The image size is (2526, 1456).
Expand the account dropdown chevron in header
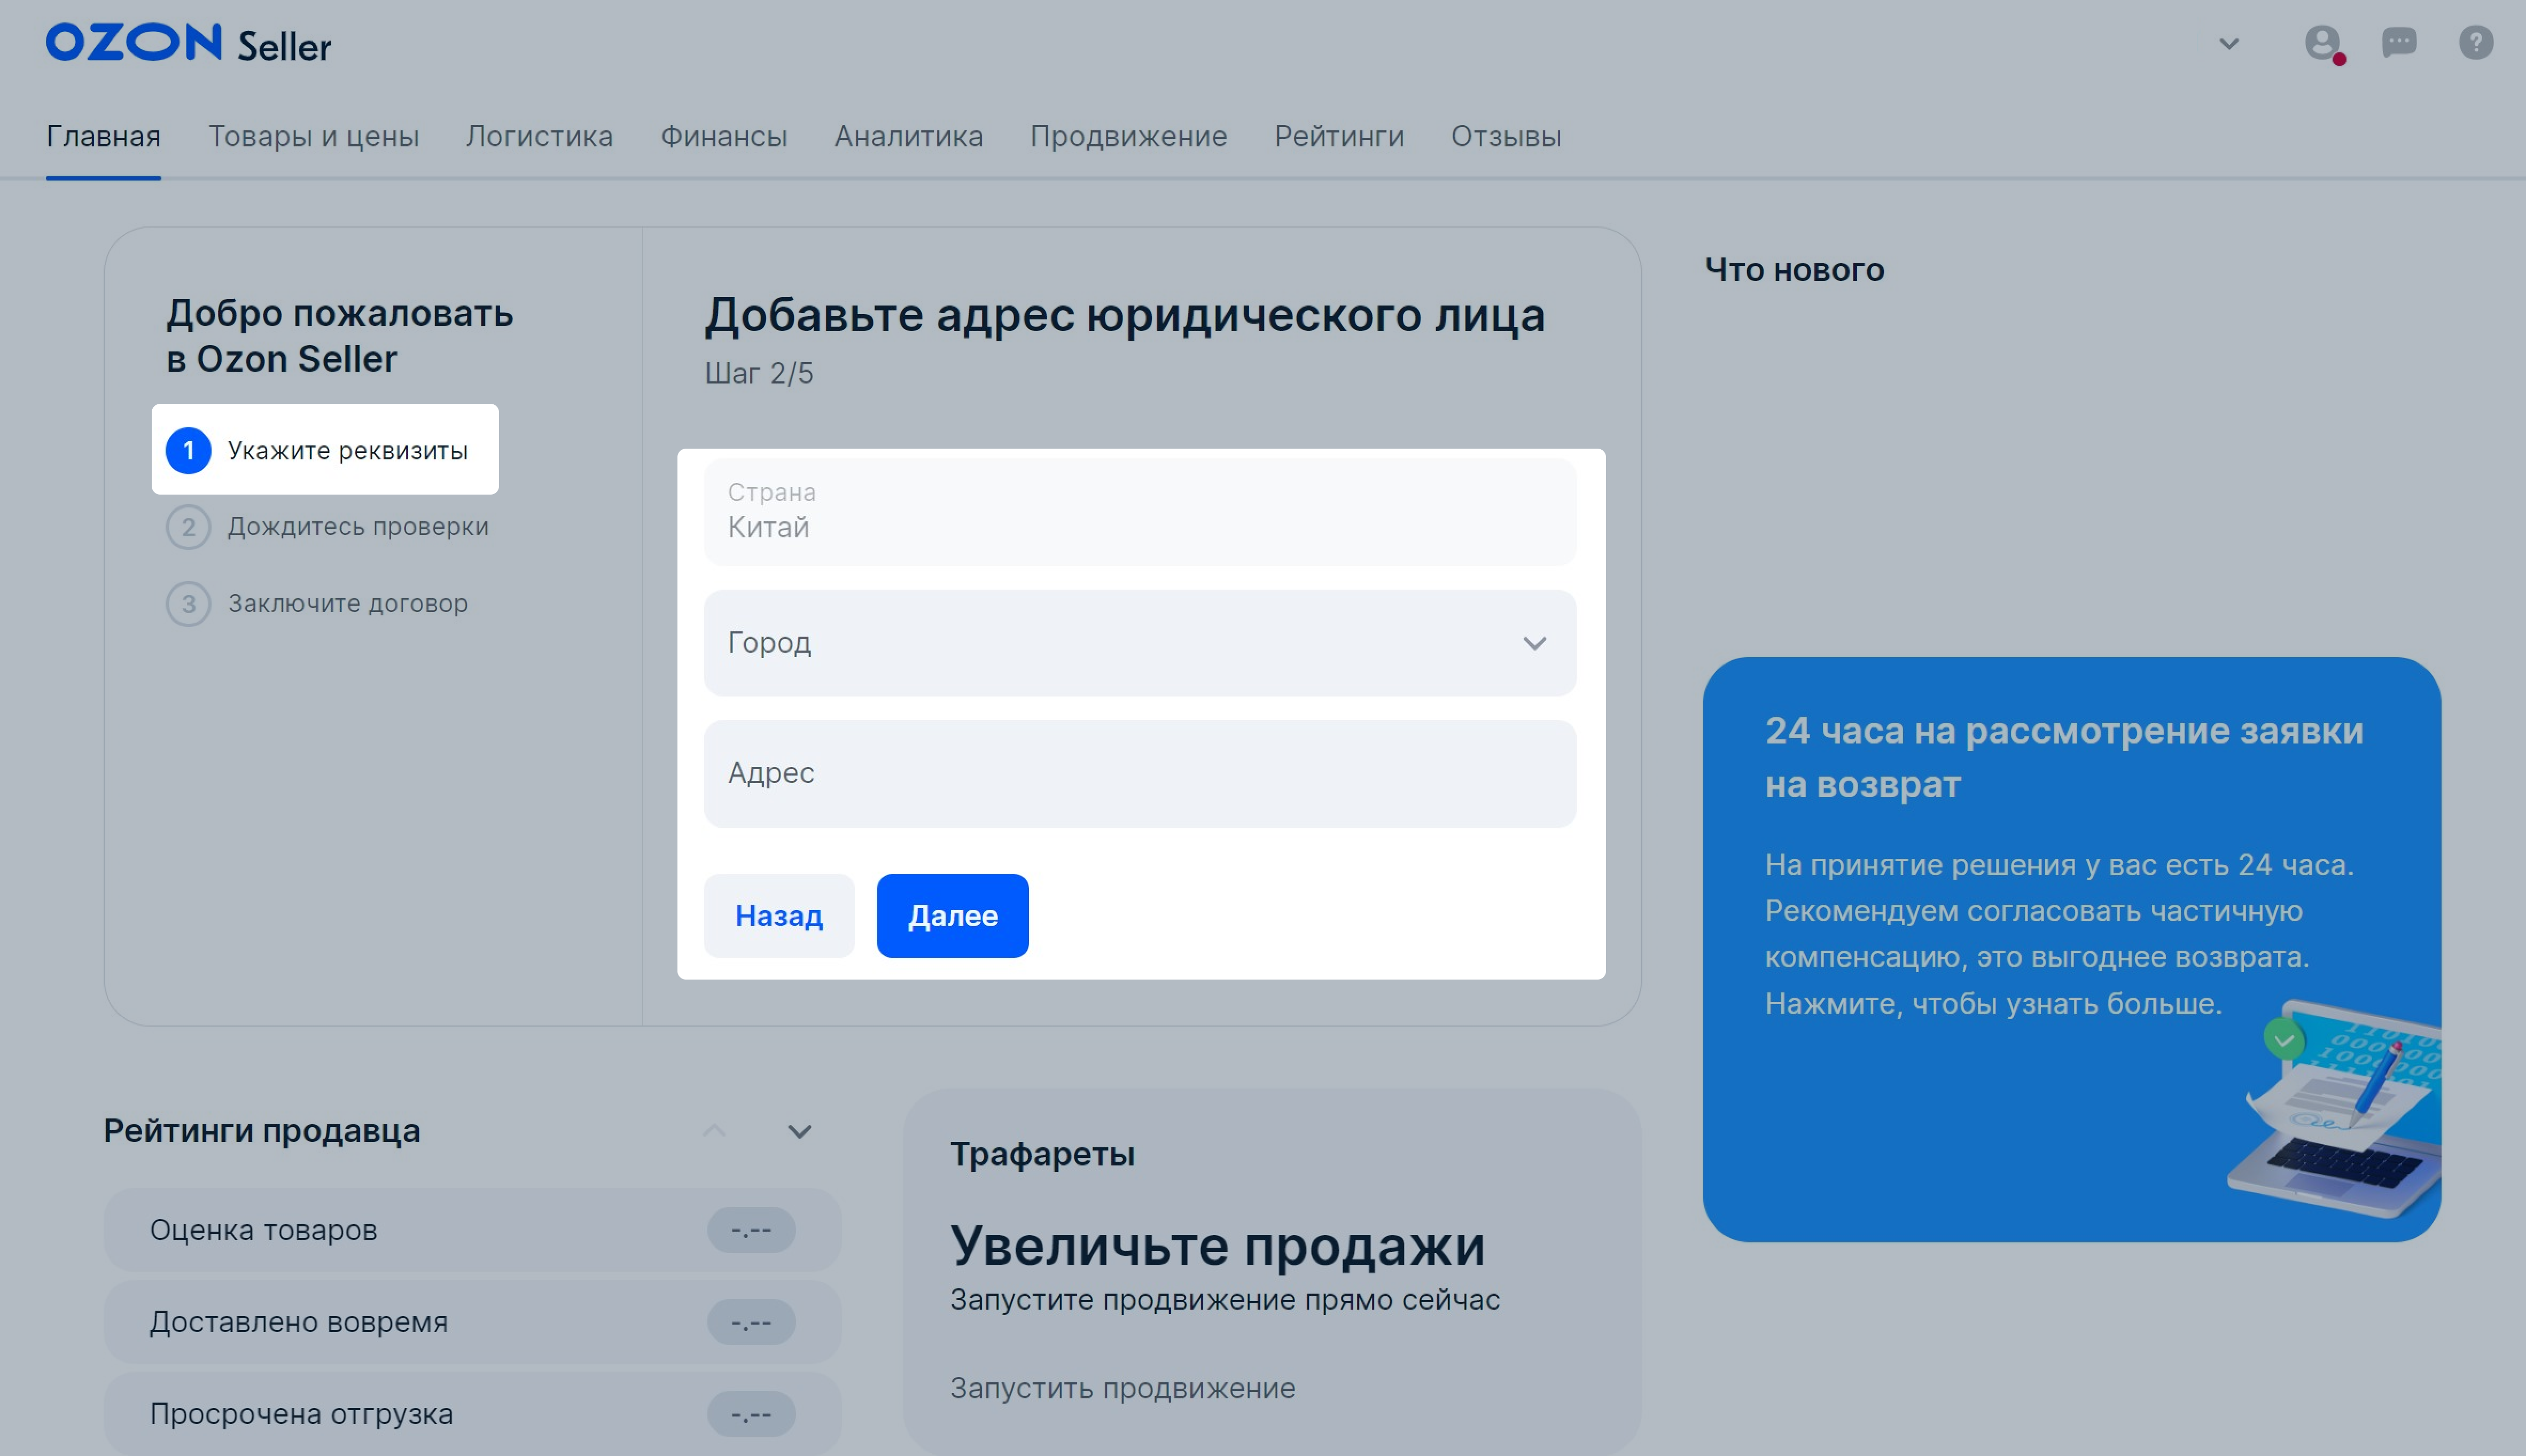tap(2229, 44)
